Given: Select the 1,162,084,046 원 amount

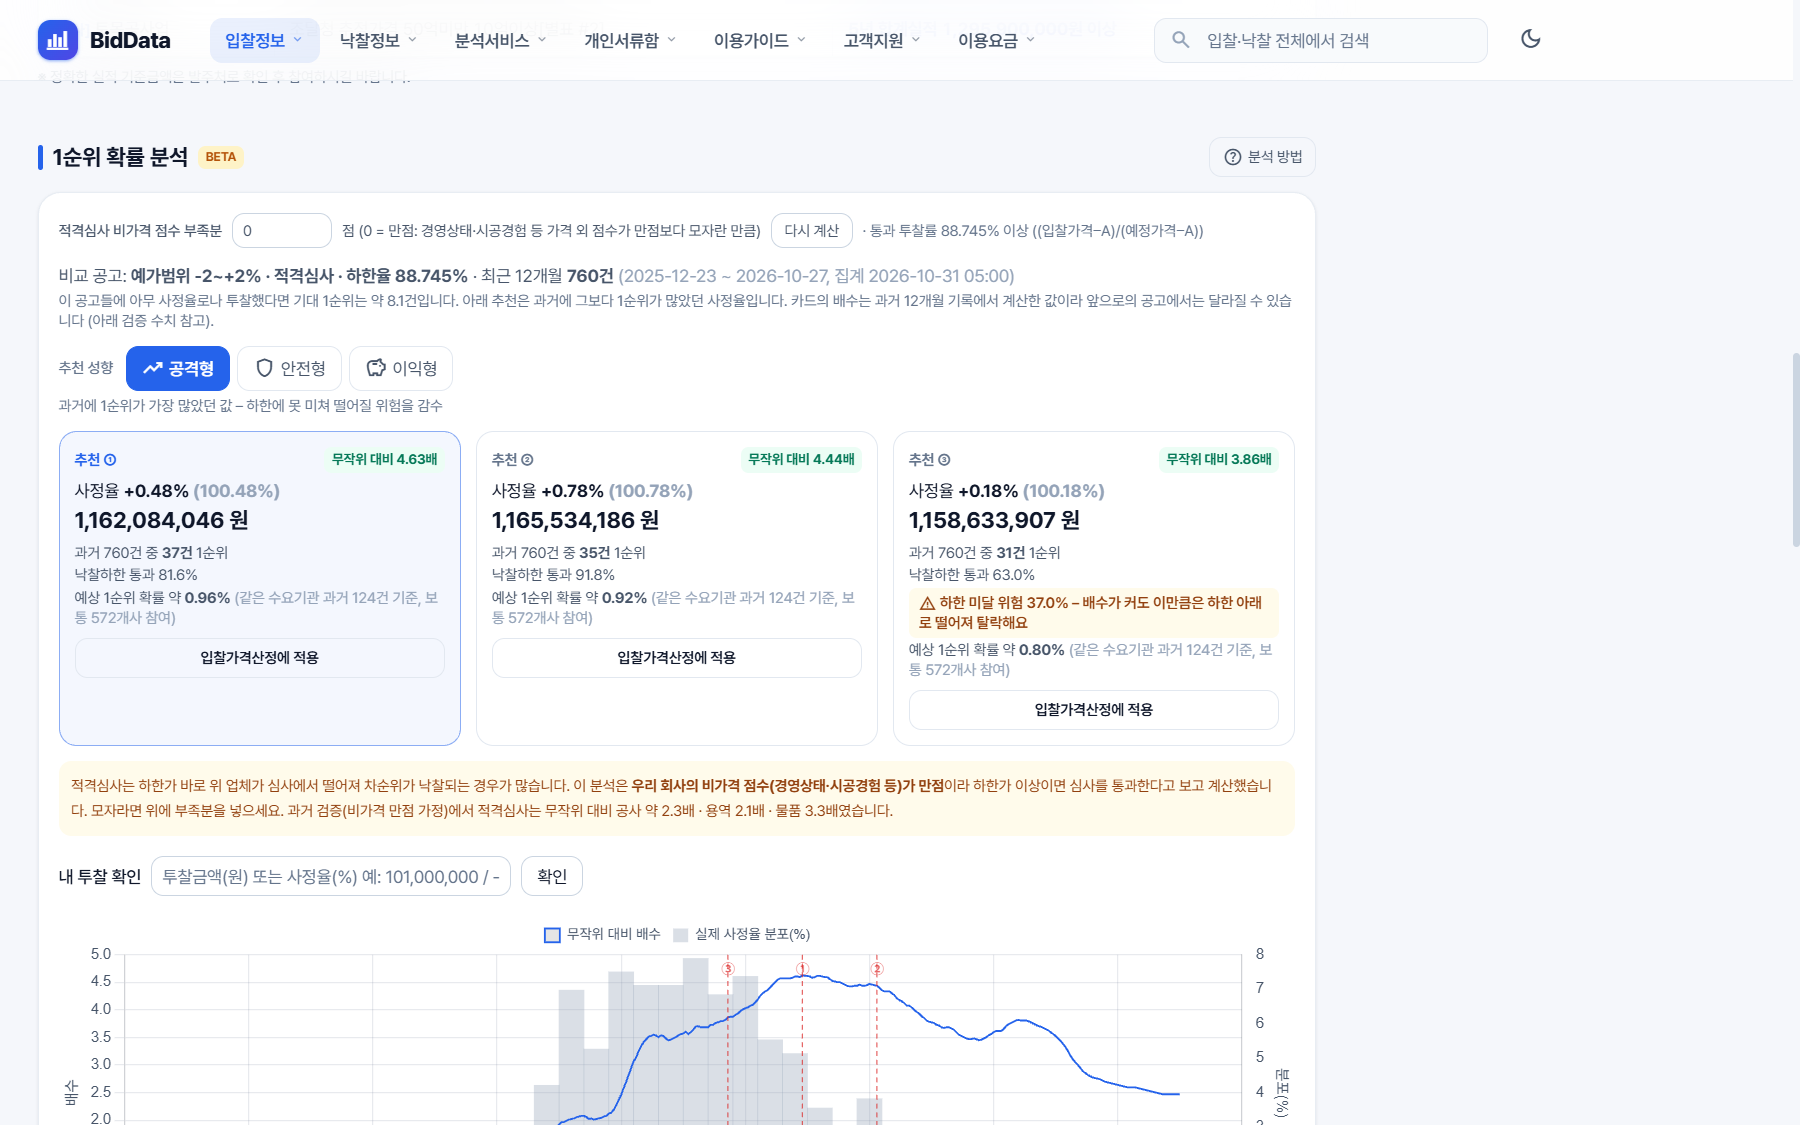Looking at the screenshot, I should [x=162, y=520].
